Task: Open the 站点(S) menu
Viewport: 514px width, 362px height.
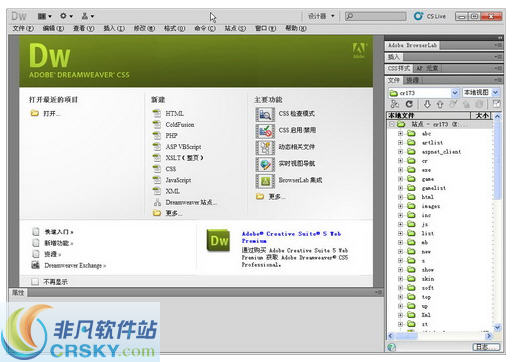Action: tap(235, 28)
